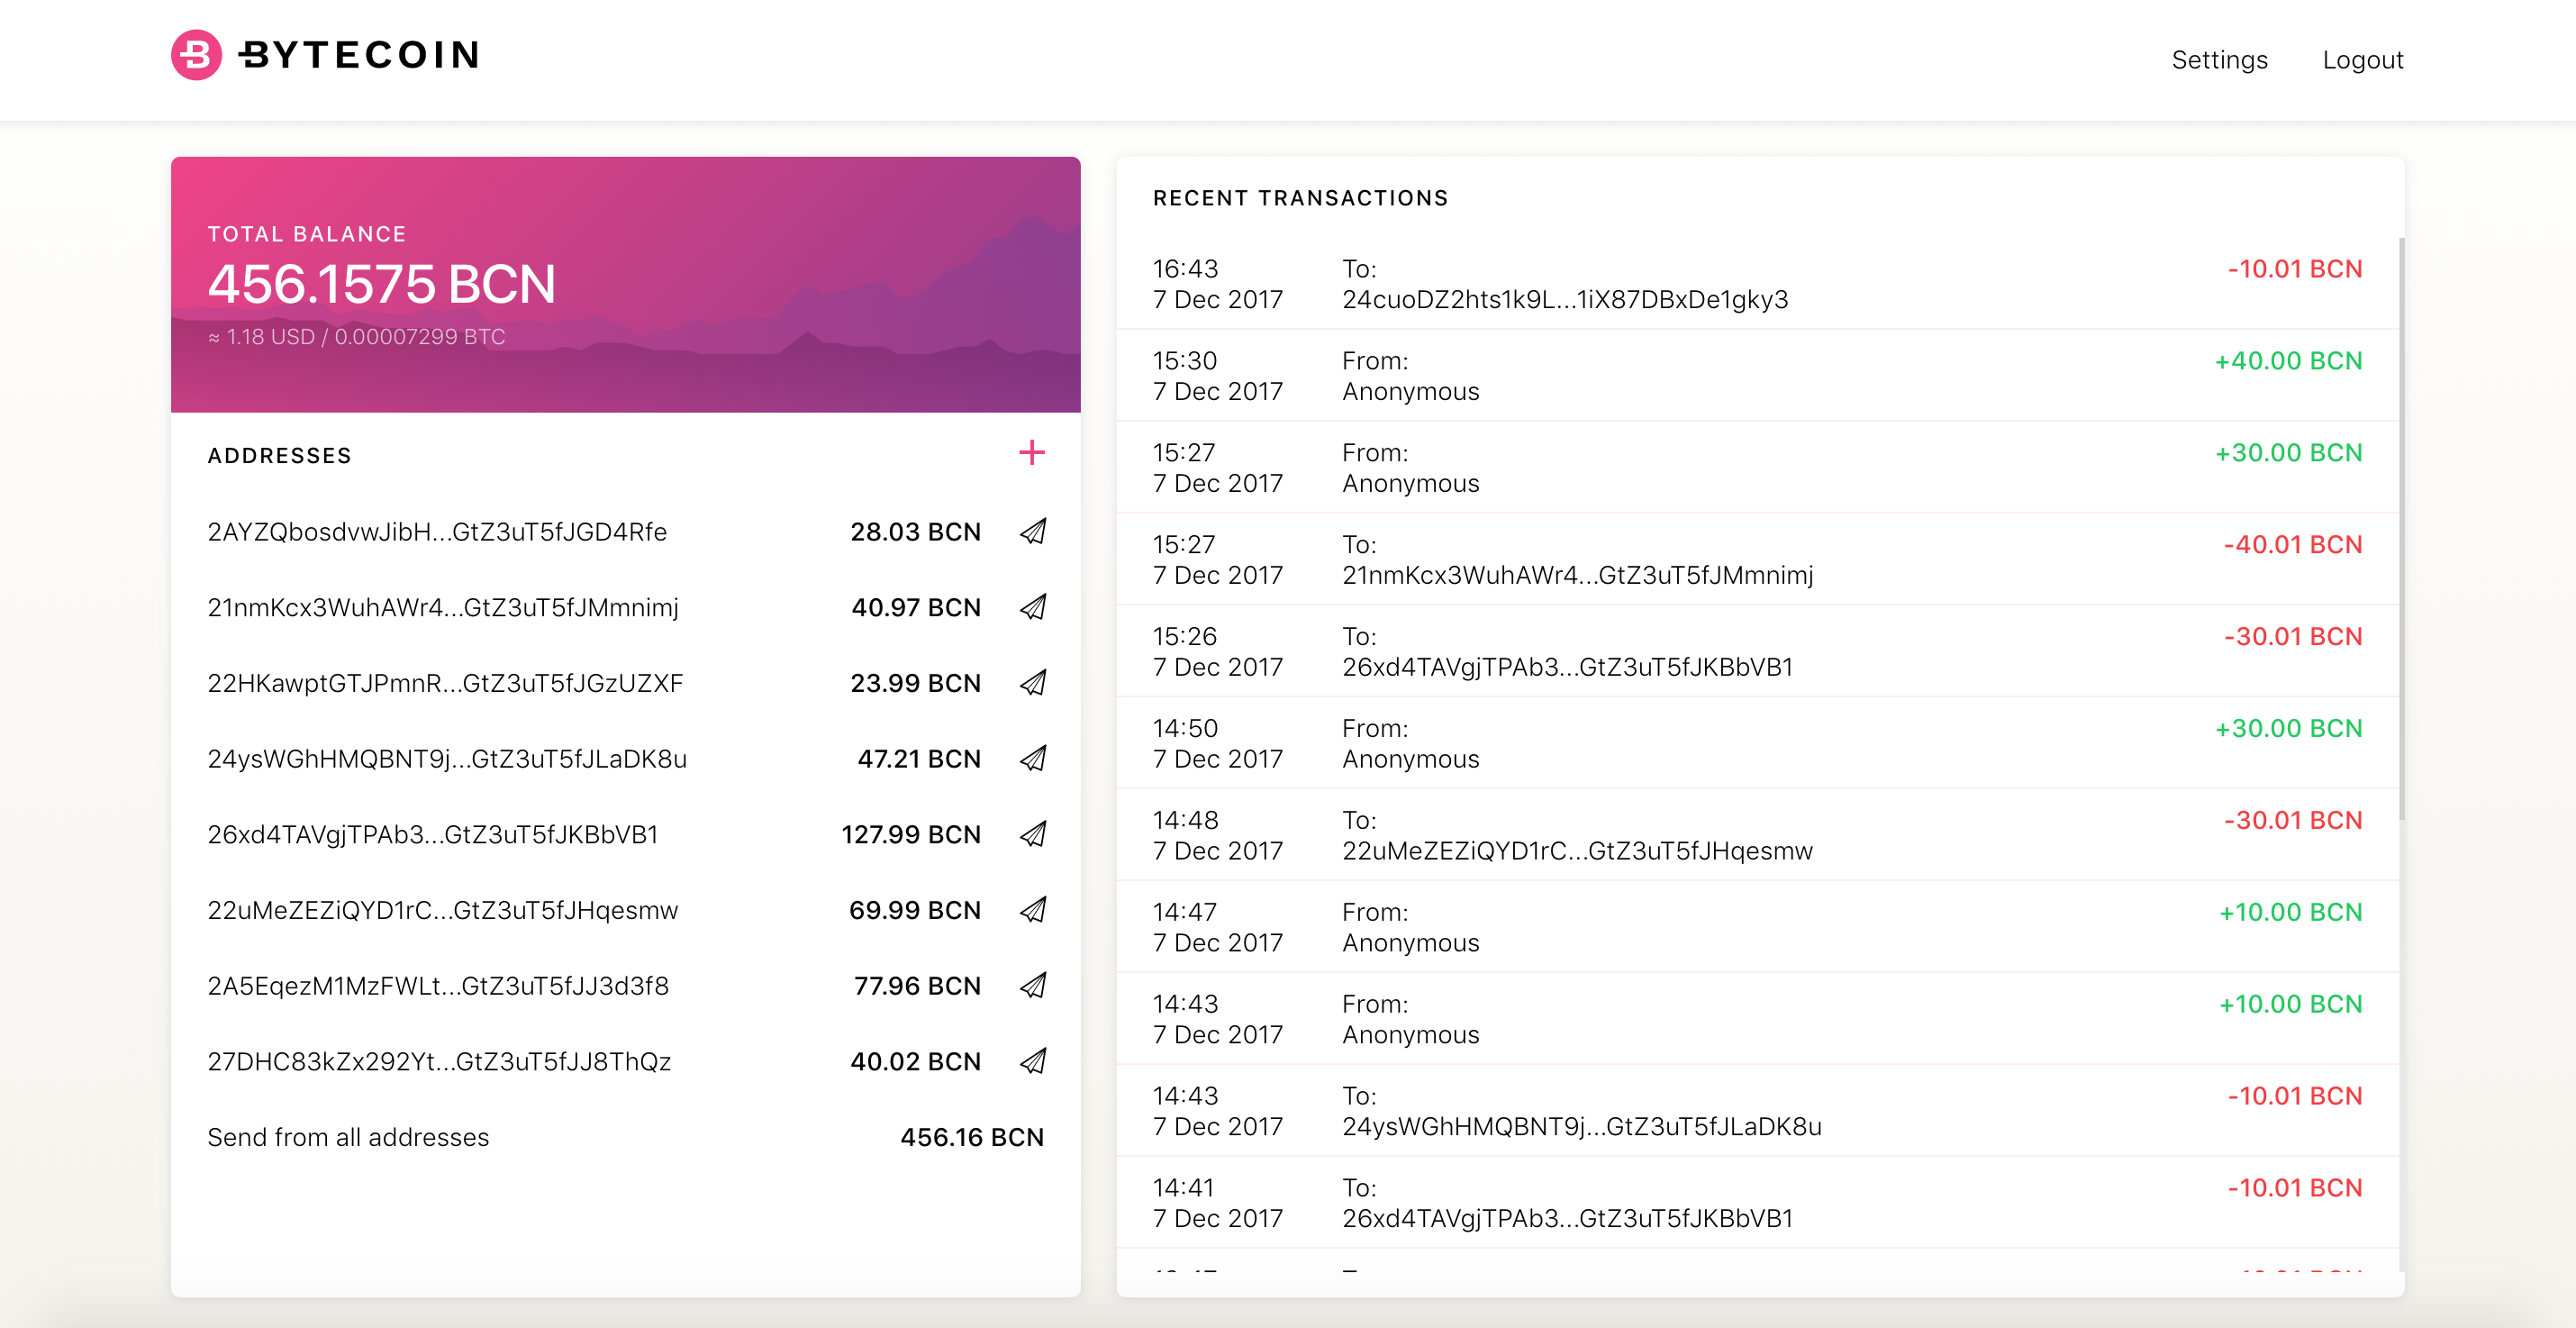The height and width of the screenshot is (1328, 2576).
Task: Select the 2AYZQbosdvwJibH address text
Action: (x=436, y=531)
